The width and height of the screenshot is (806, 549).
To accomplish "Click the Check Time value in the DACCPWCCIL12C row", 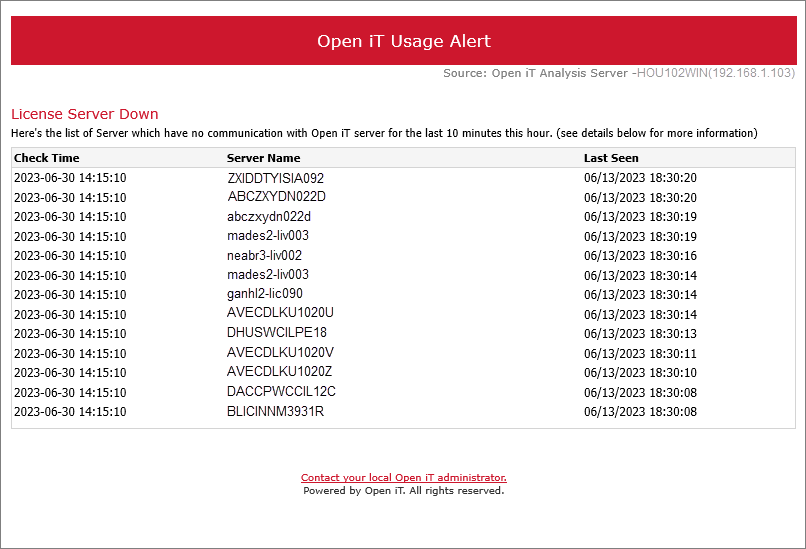I will point(70,393).
